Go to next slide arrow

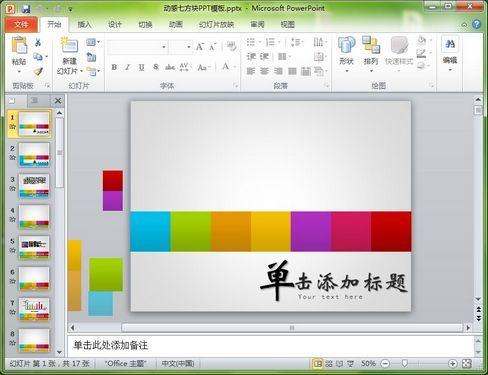(x=478, y=318)
